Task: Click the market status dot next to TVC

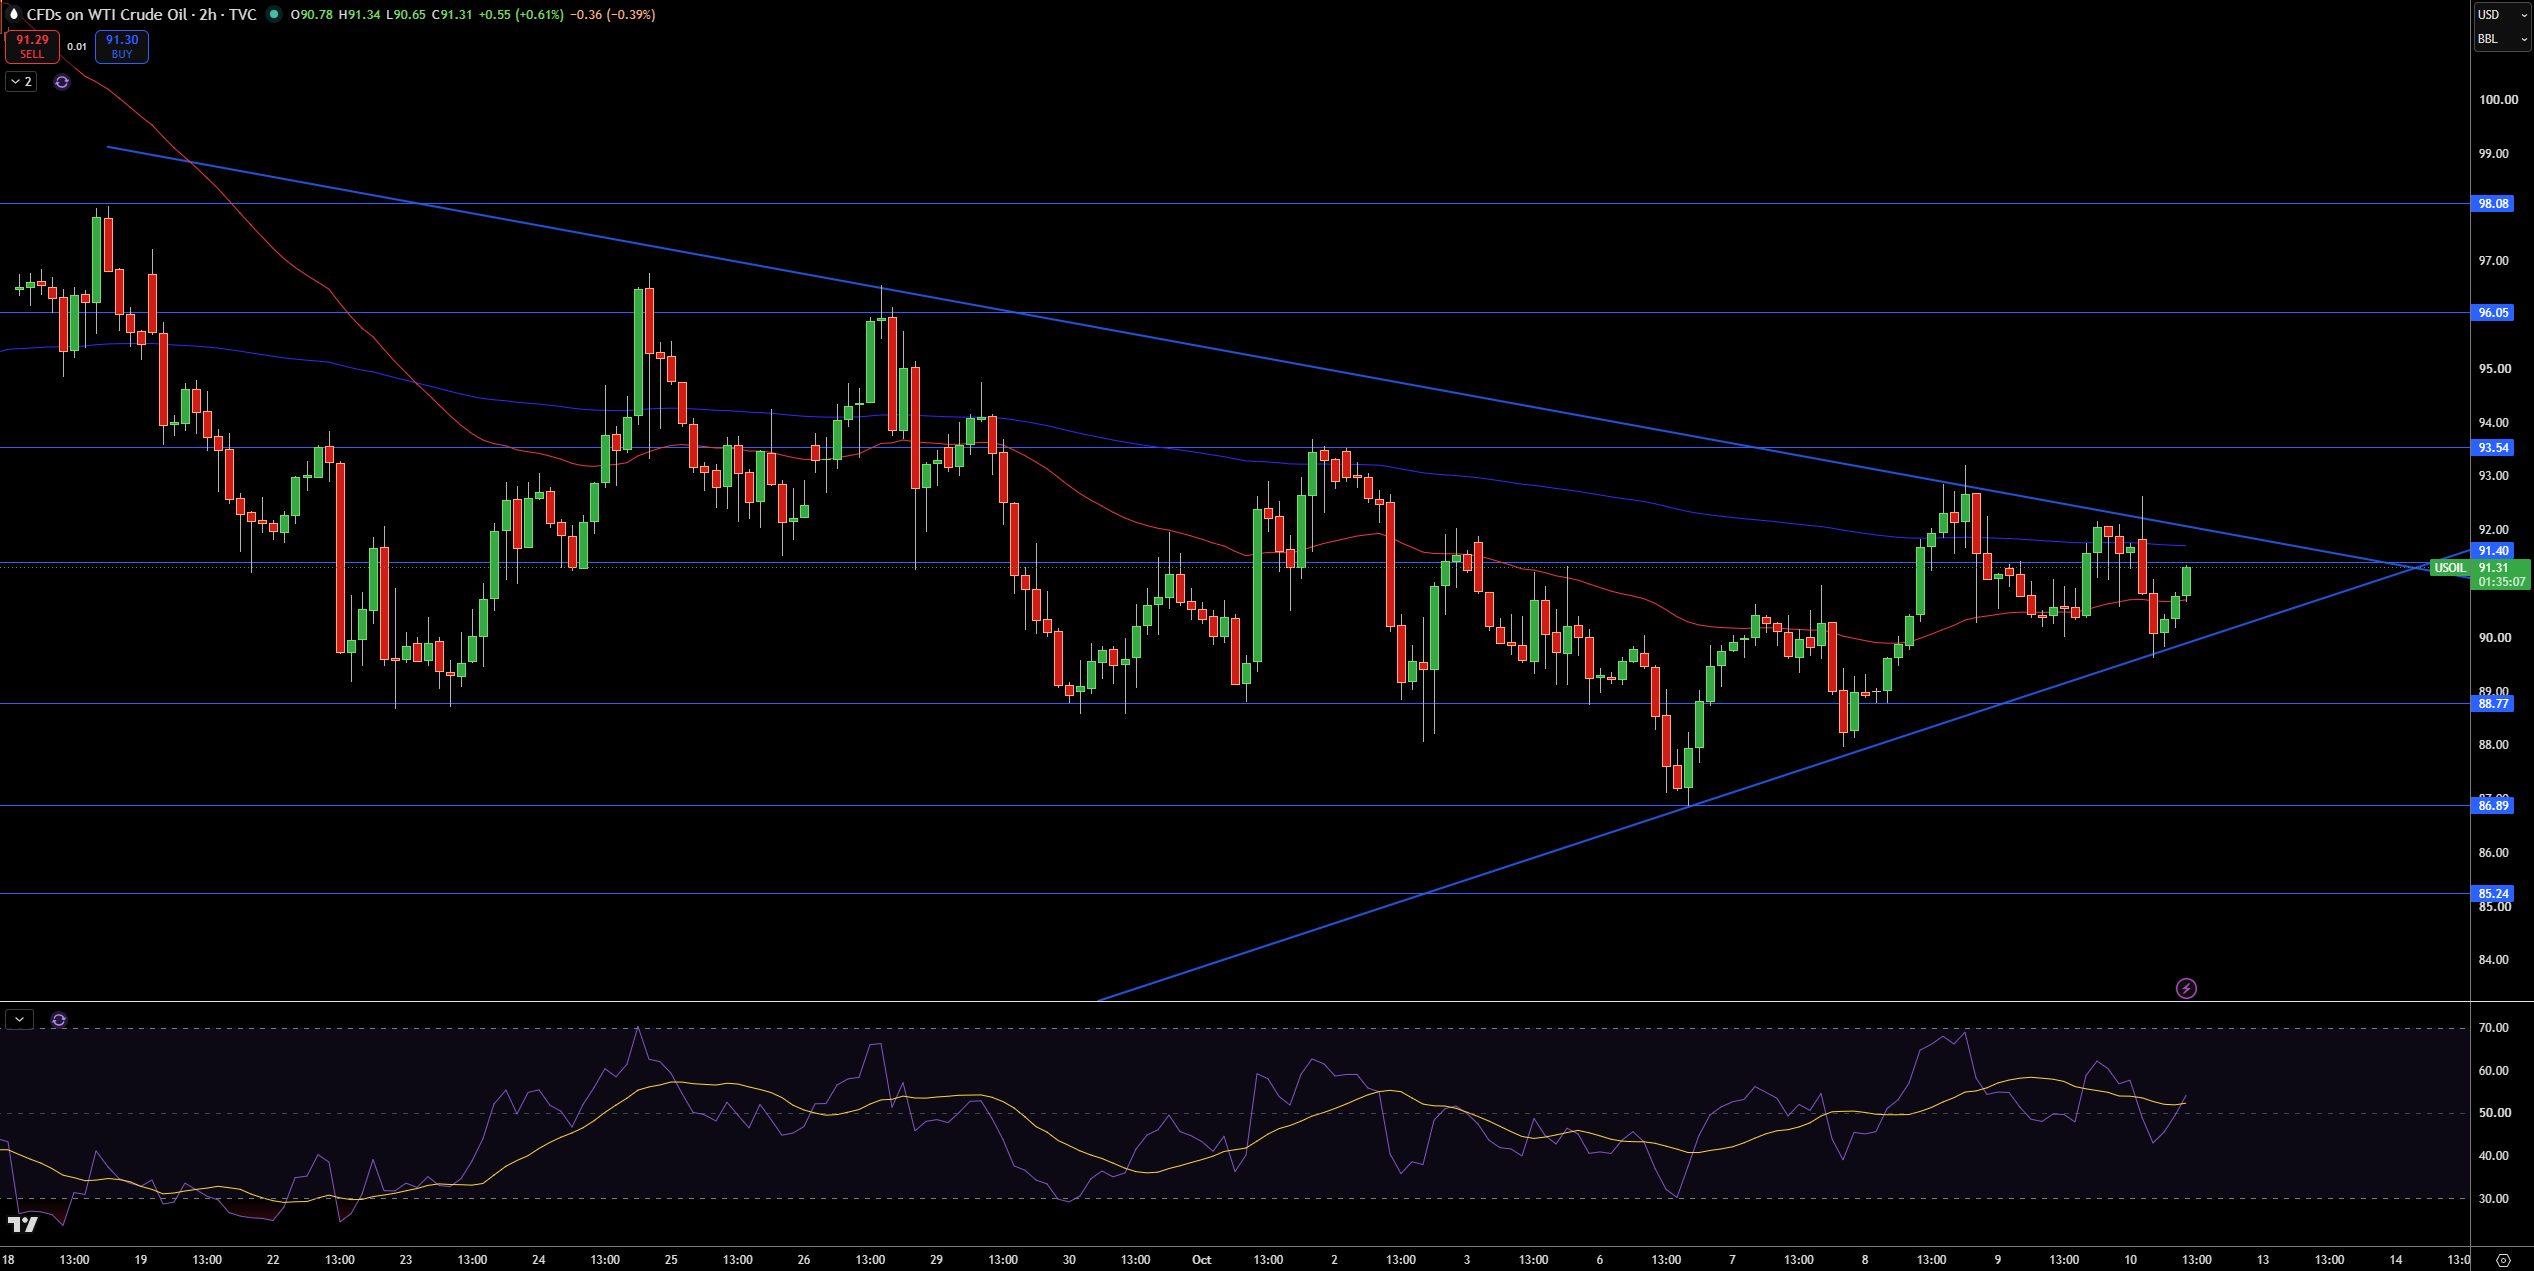Action: tap(273, 14)
